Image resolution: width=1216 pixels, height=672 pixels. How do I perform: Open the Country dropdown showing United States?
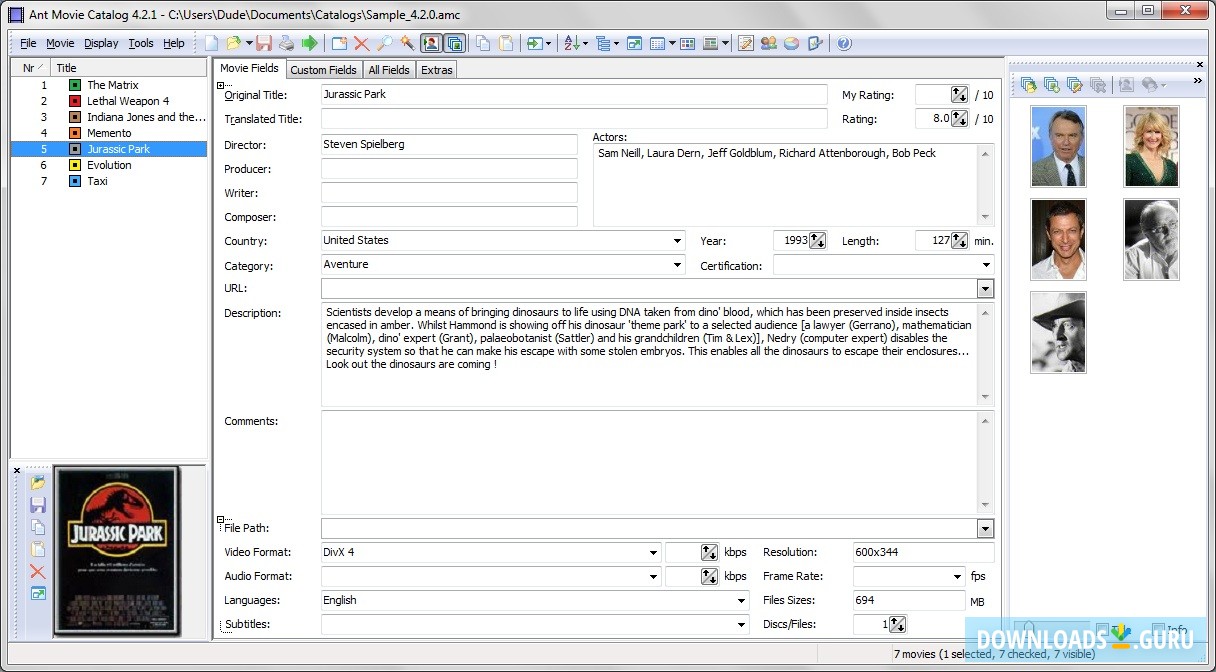point(677,241)
